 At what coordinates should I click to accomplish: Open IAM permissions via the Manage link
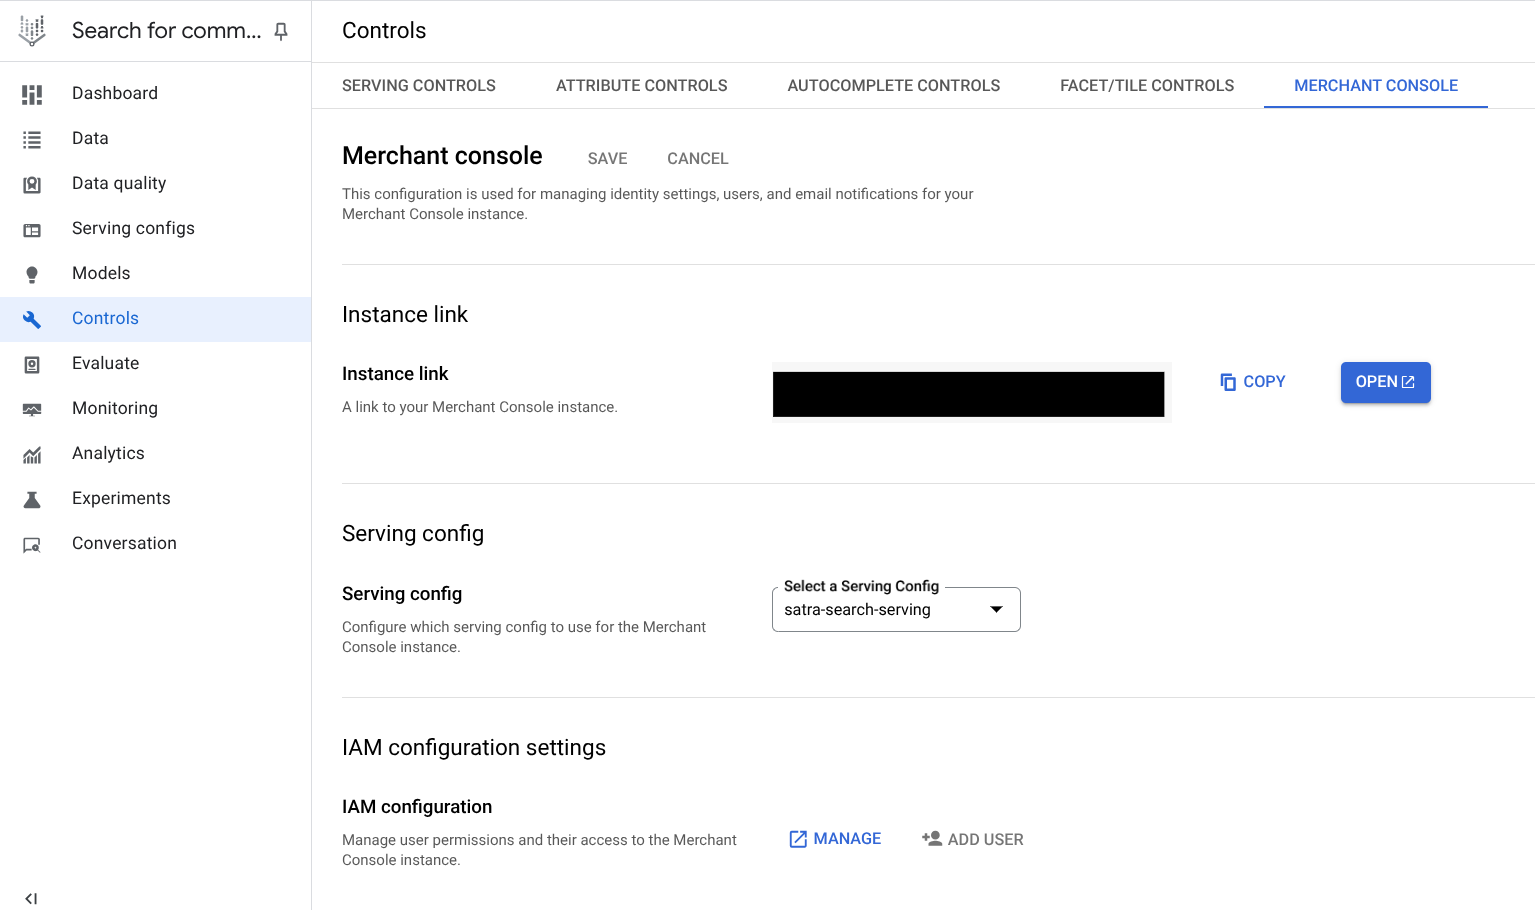coord(835,838)
